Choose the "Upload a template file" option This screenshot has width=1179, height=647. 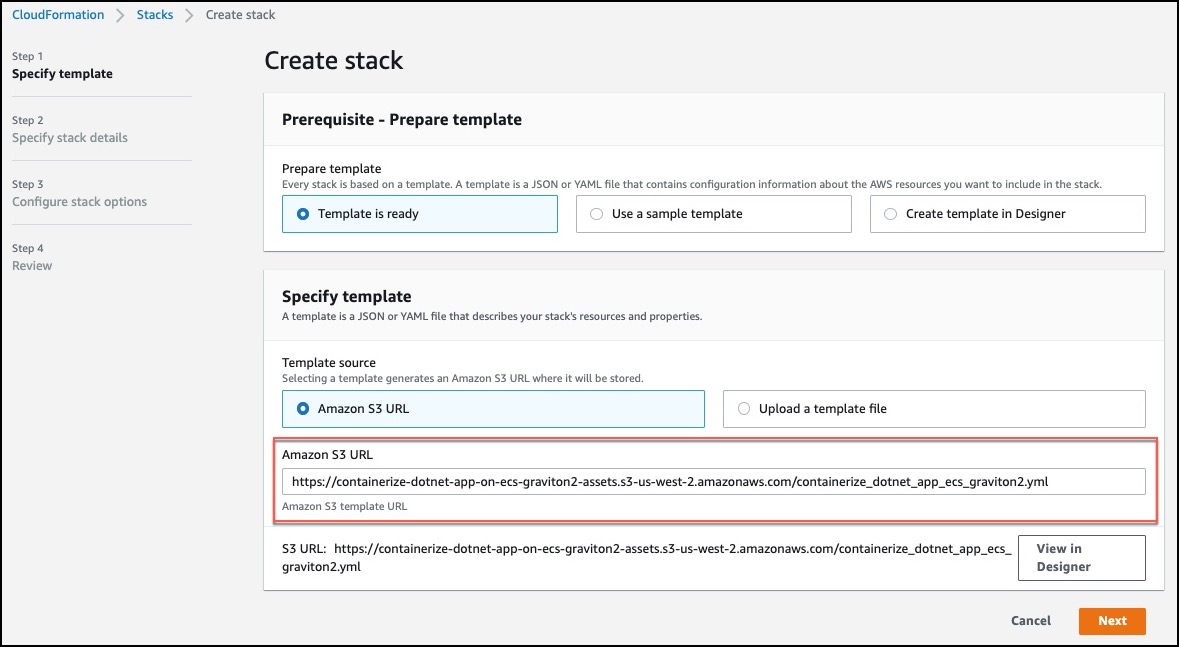tap(934, 409)
